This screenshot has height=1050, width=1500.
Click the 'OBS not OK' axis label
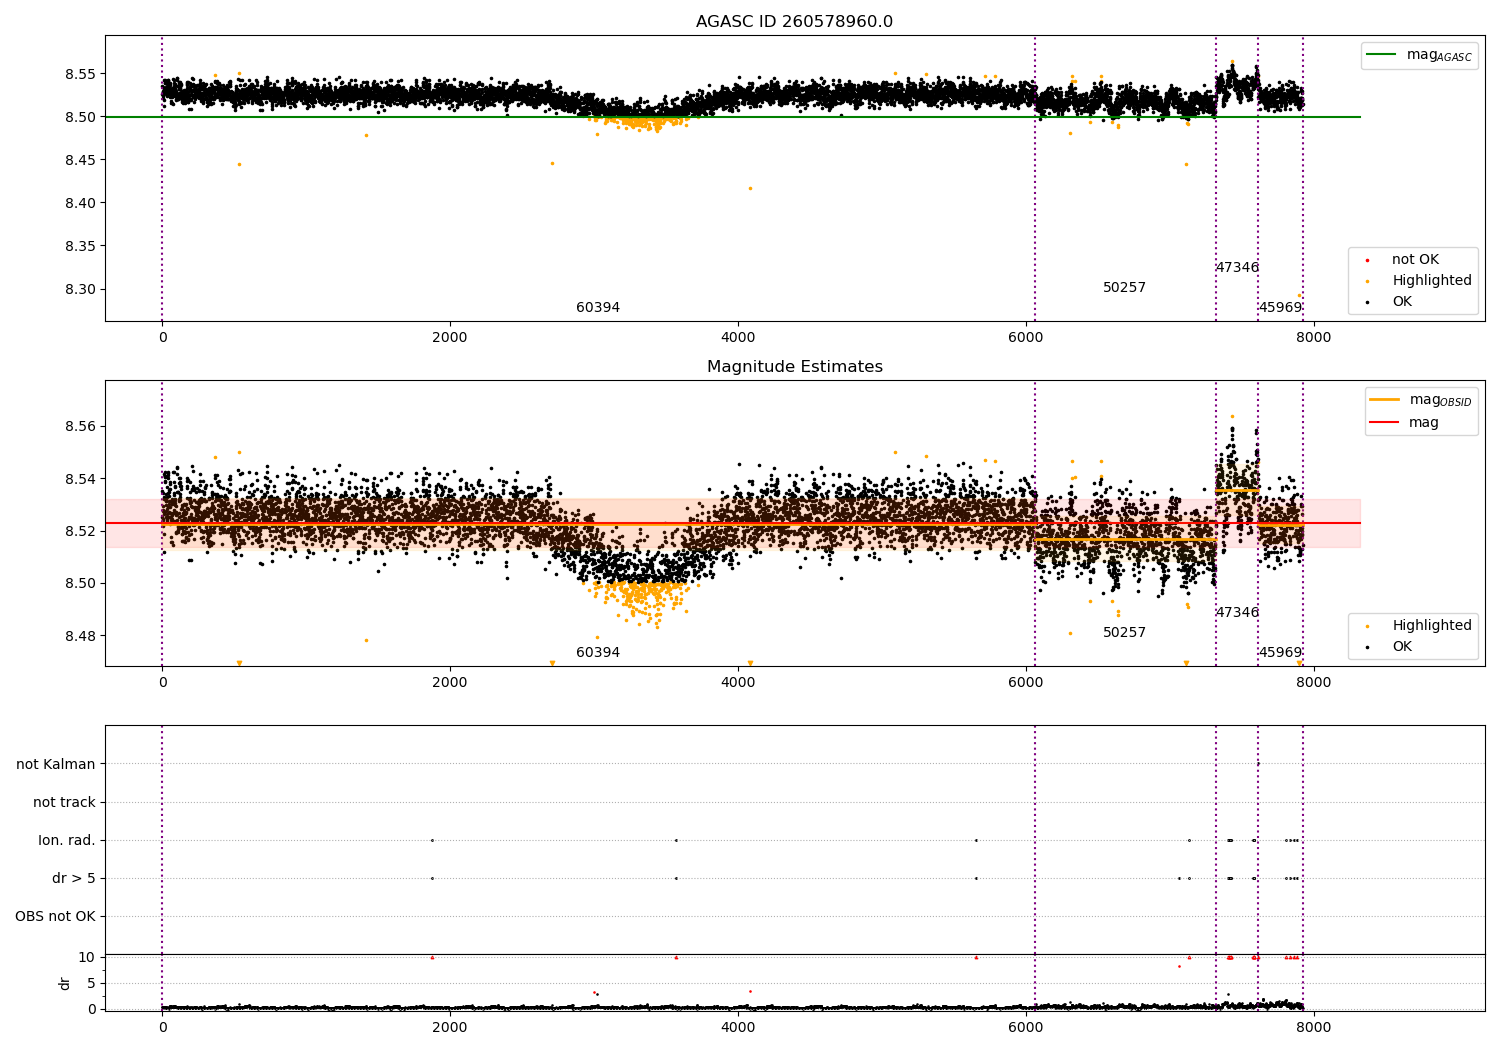tap(55, 917)
